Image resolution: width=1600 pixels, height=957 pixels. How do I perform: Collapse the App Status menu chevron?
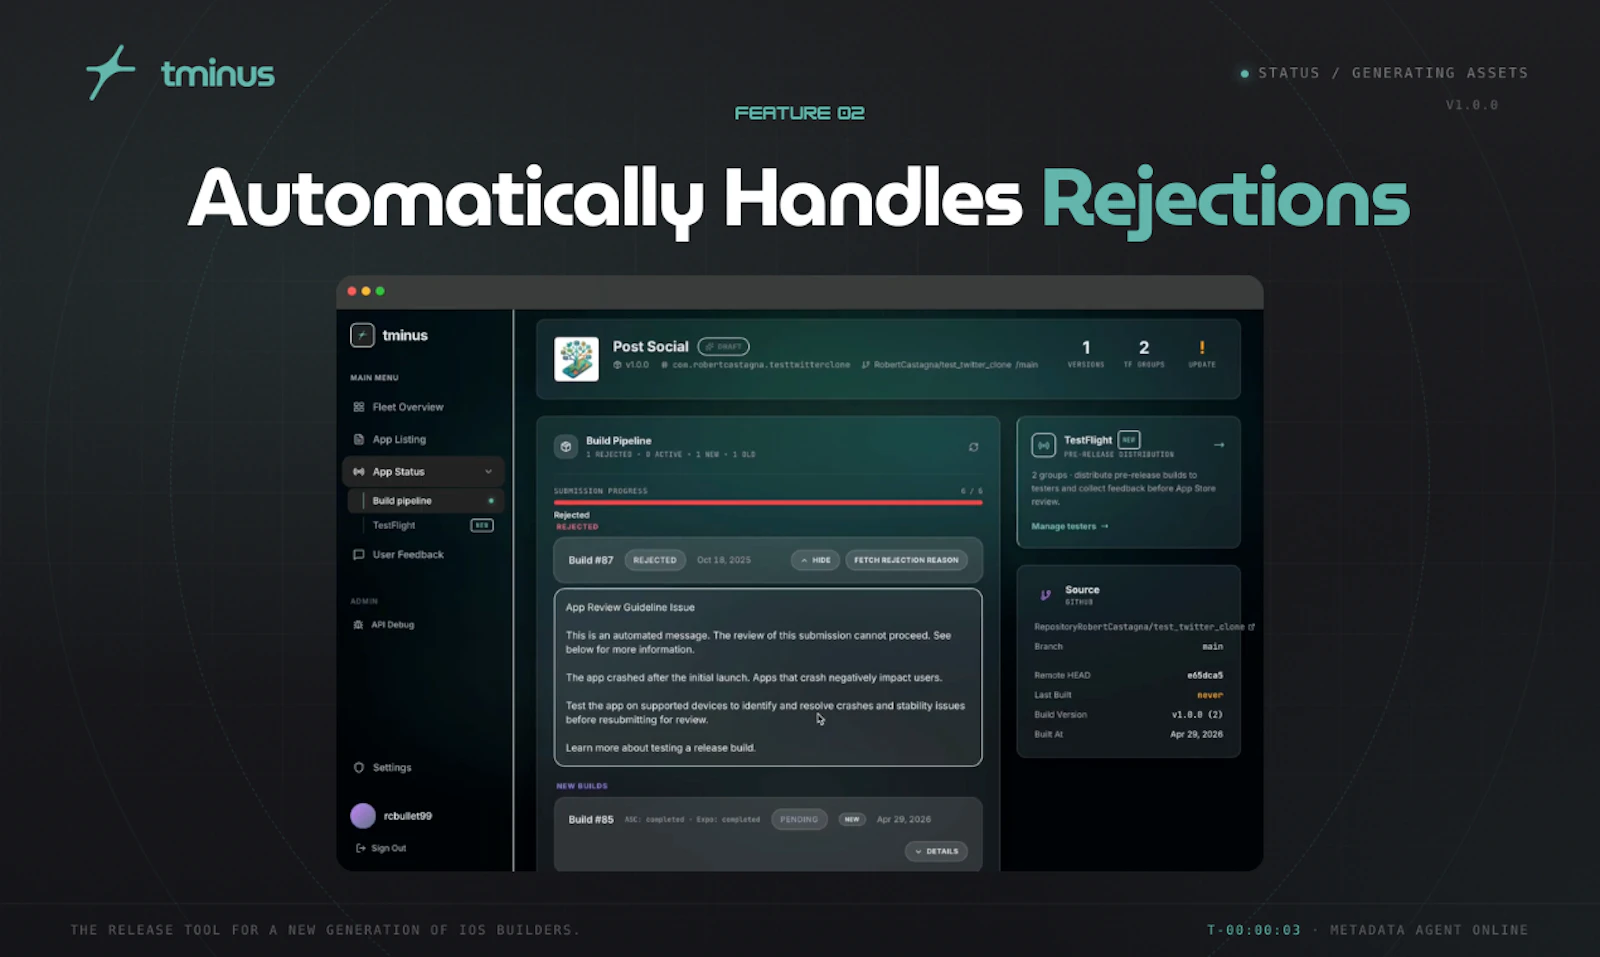pyautogui.click(x=488, y=472)
